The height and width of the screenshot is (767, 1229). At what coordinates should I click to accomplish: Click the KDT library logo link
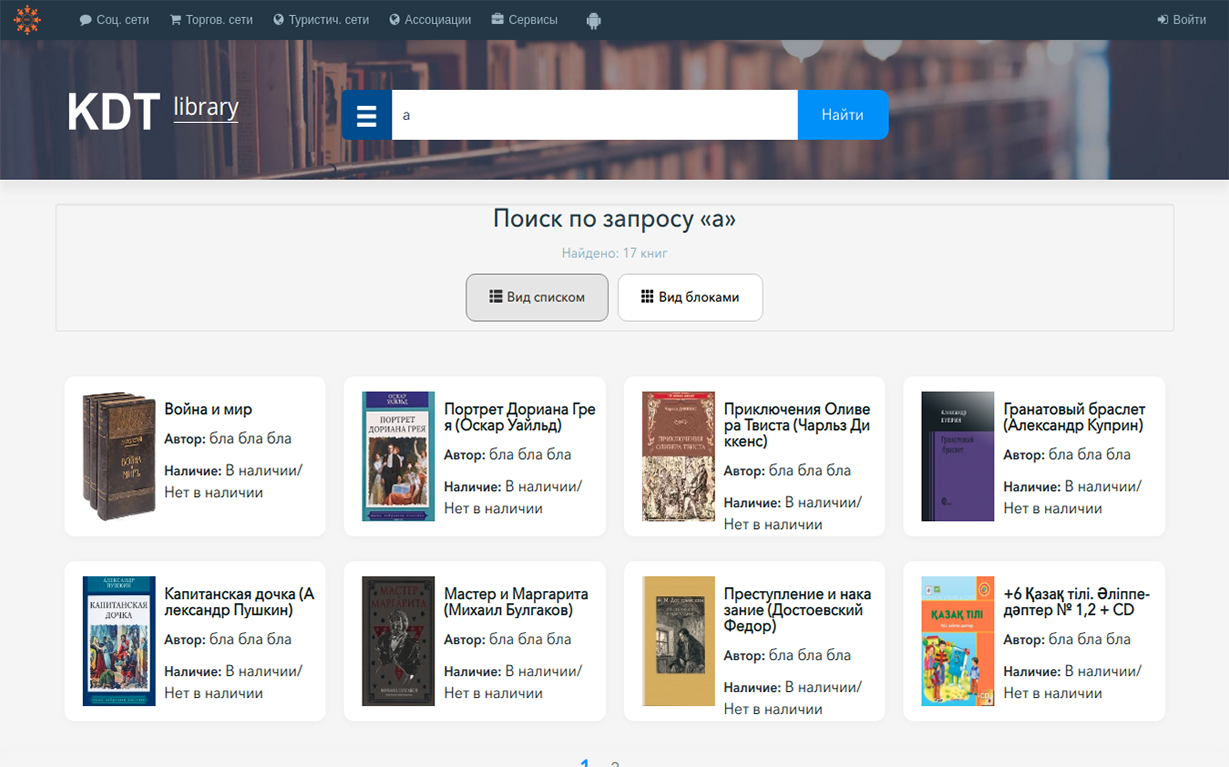pyautogui.click(x=153, y=110)
